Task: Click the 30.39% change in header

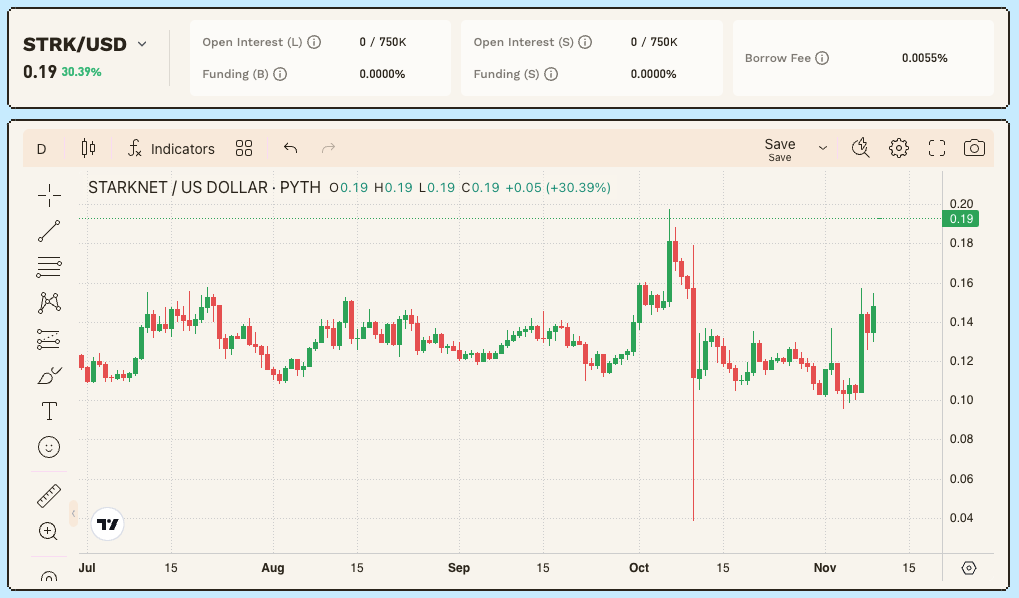Action: click(x=81, y=72)
